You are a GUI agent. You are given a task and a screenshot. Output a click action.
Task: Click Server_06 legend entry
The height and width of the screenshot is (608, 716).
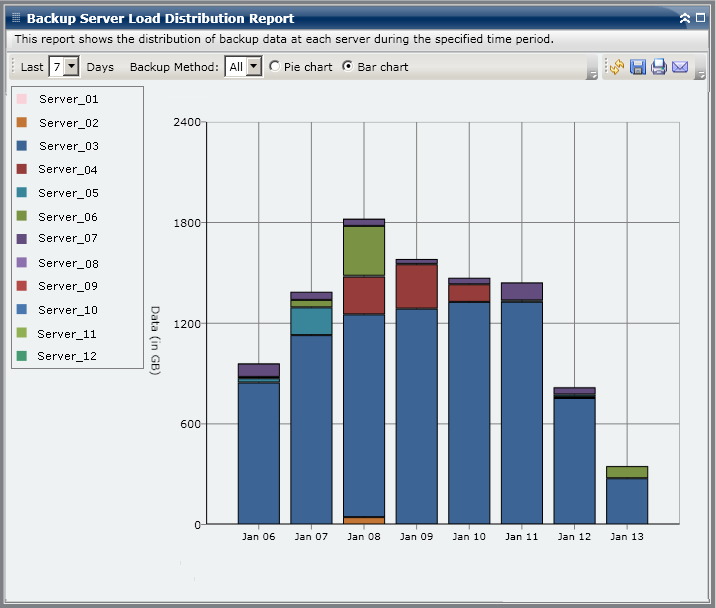click(68, 217)
